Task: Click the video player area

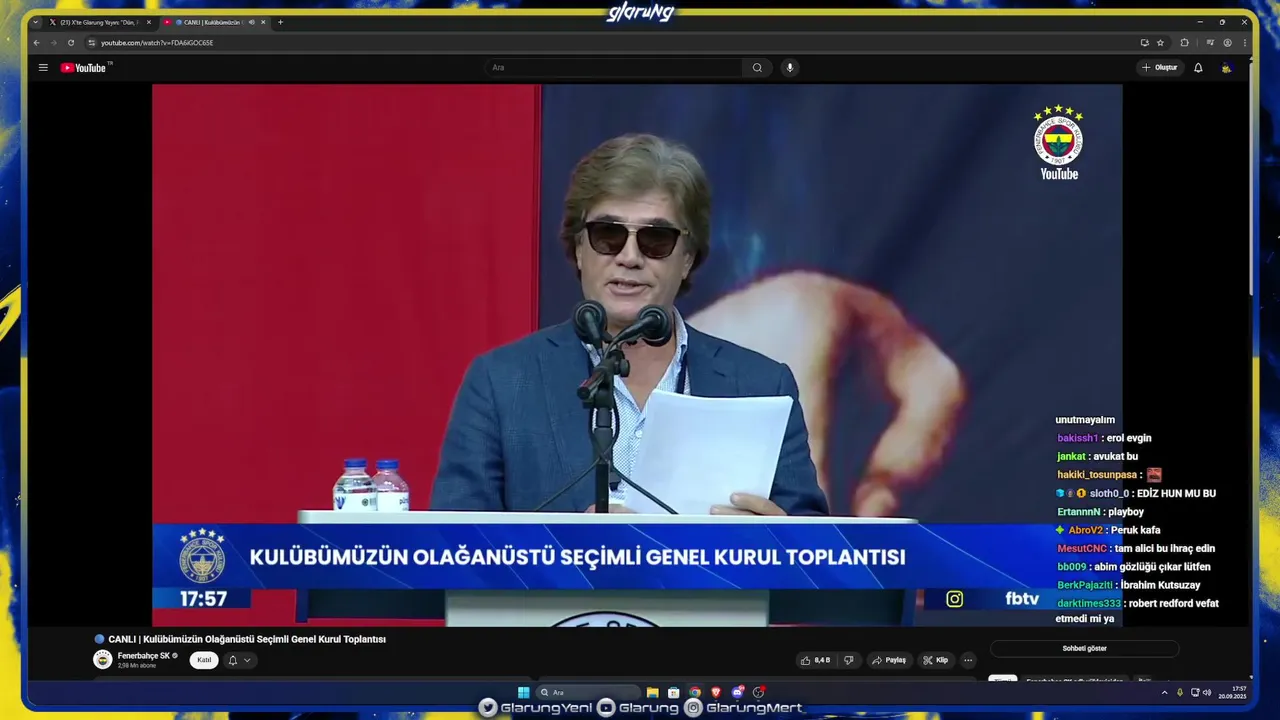Action: (x=637, y=355)
